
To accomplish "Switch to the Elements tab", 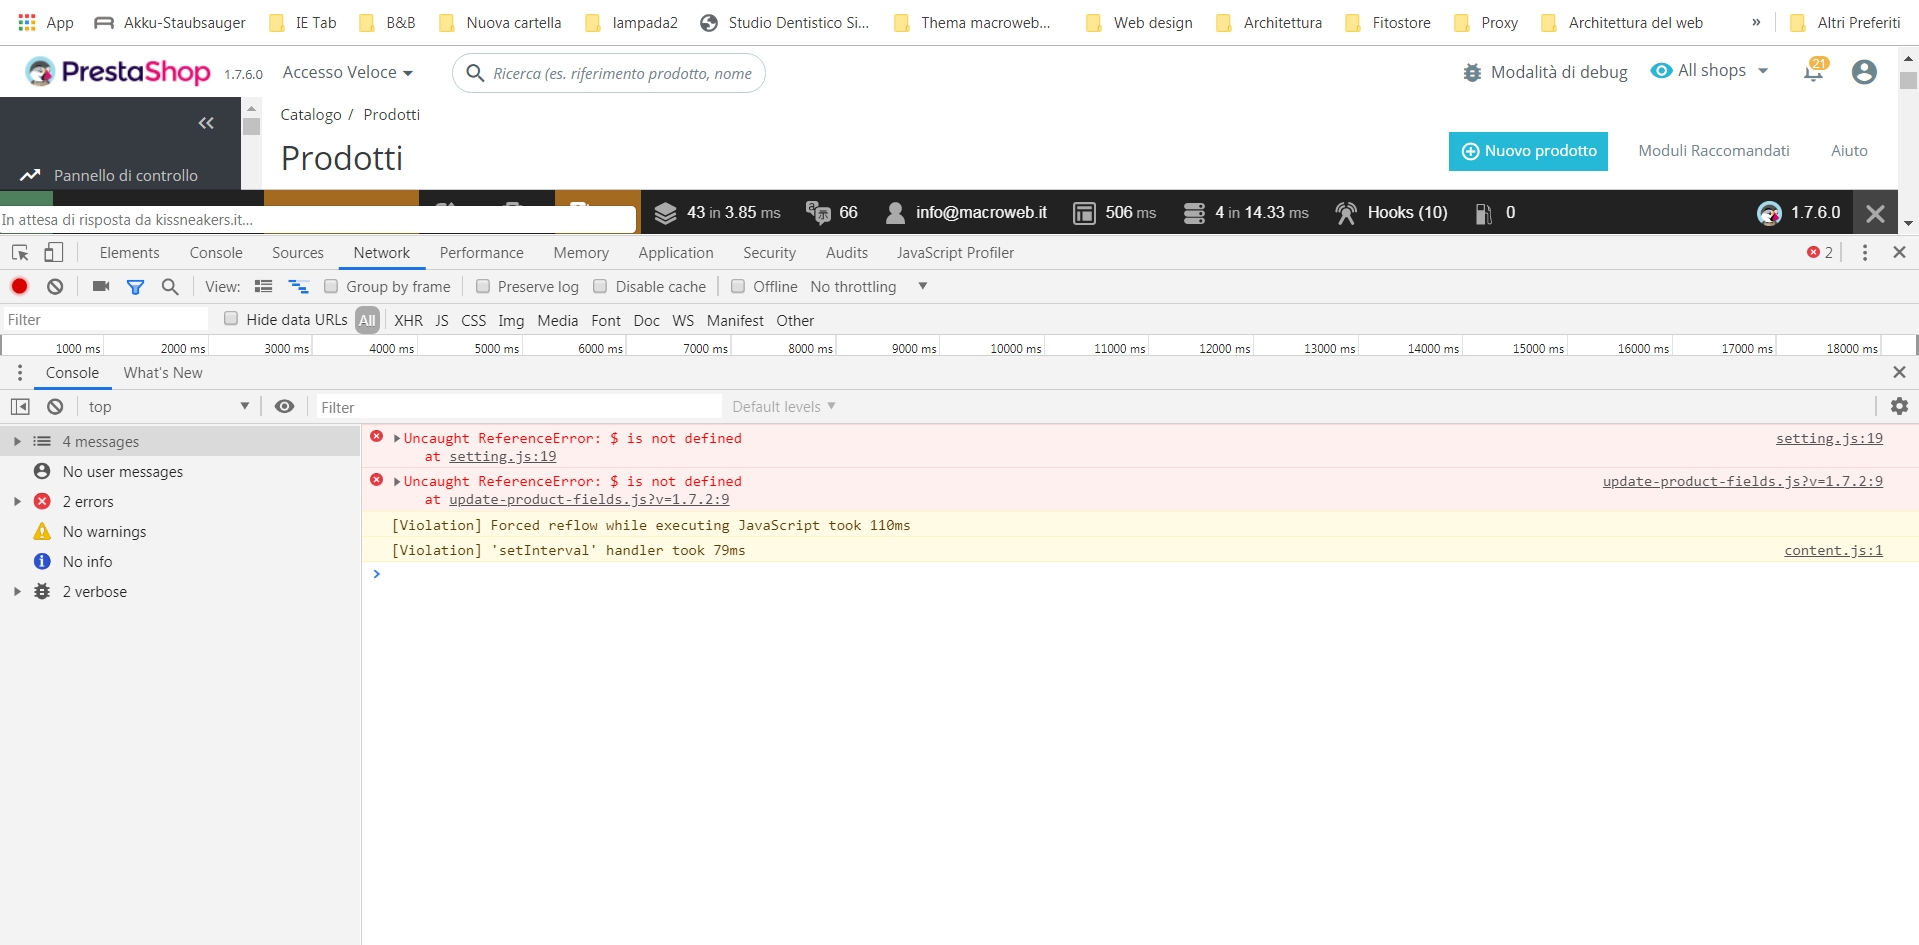I will coord(129,253).
